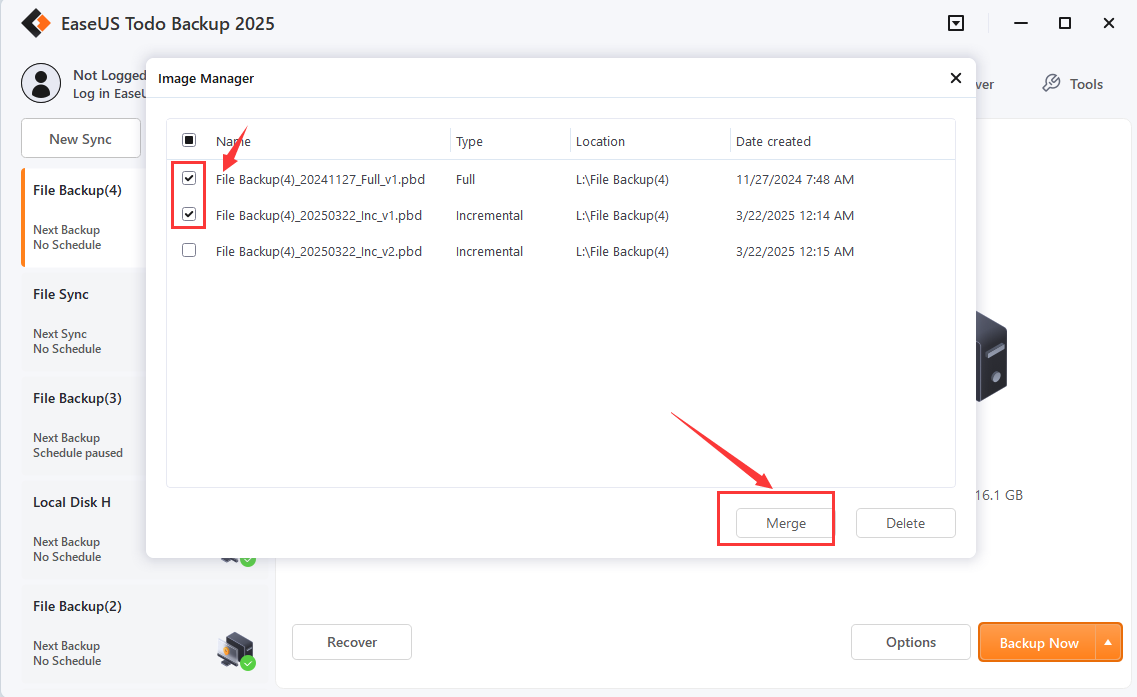The width and height of the screenshot is (1137, 697).
Task: Select the File Backup(4) task in sidebar
Action: pos(85,218)
